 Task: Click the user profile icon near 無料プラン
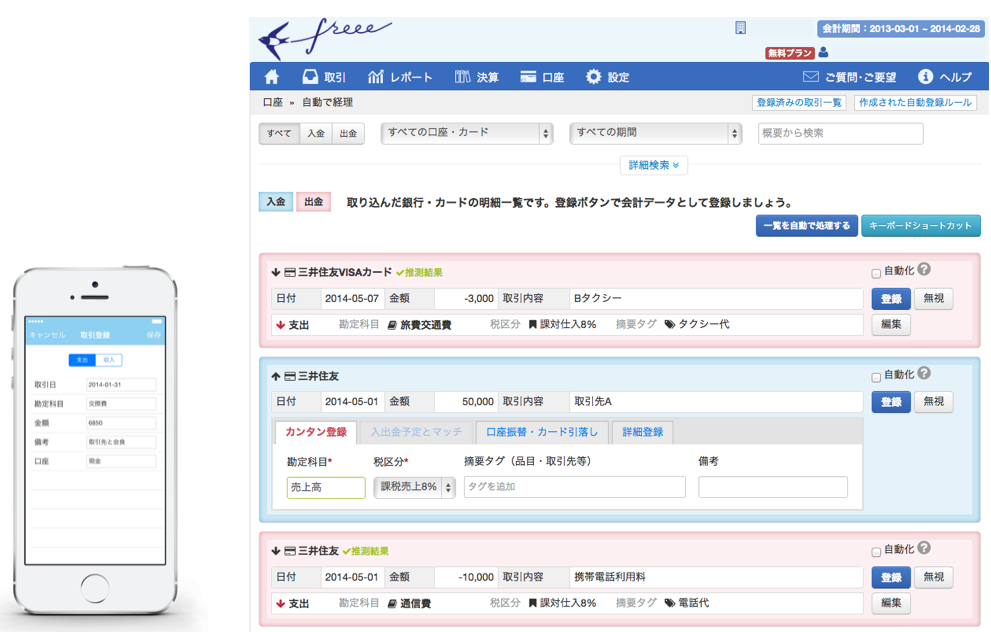click(823, 53)
